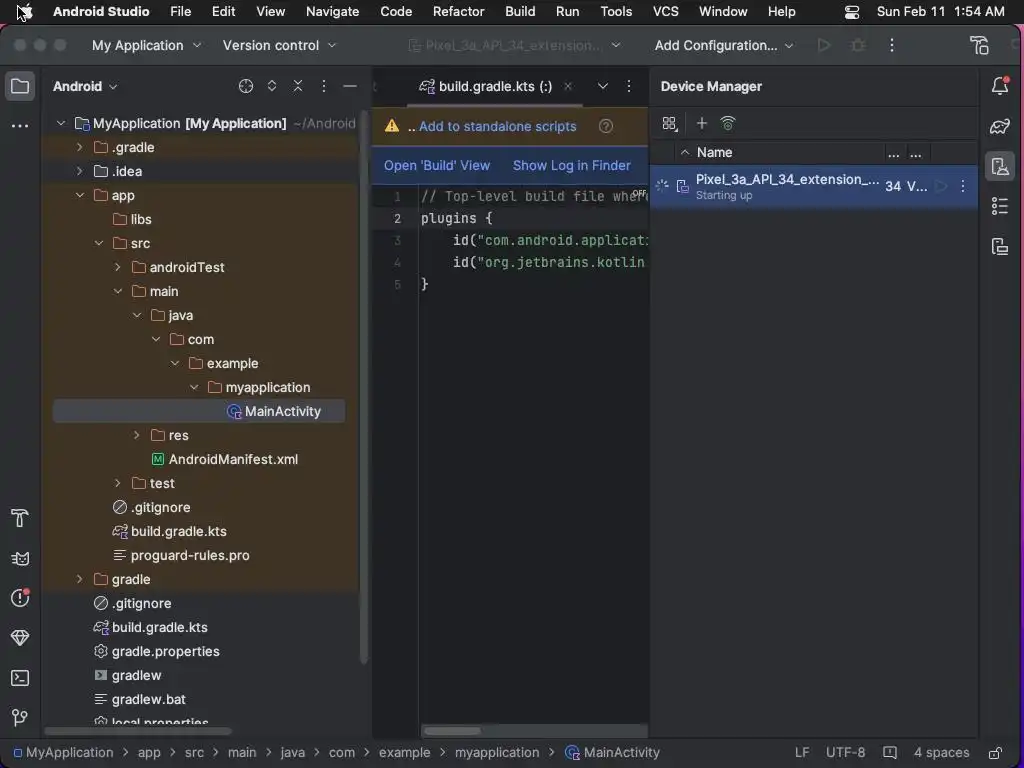
Task: Hide the project panel with minus icon
Action: pyautogui.click(x=350, y=86)
